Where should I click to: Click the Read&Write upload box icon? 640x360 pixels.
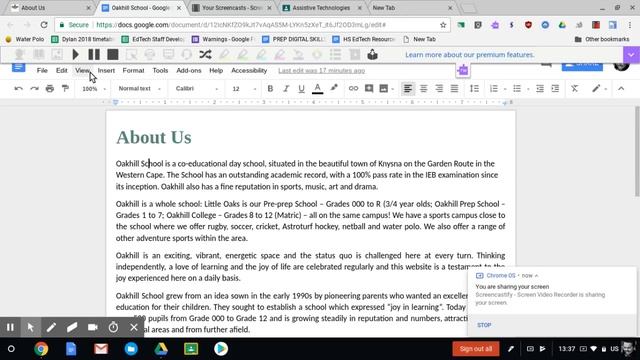click(x=372, y=54)
